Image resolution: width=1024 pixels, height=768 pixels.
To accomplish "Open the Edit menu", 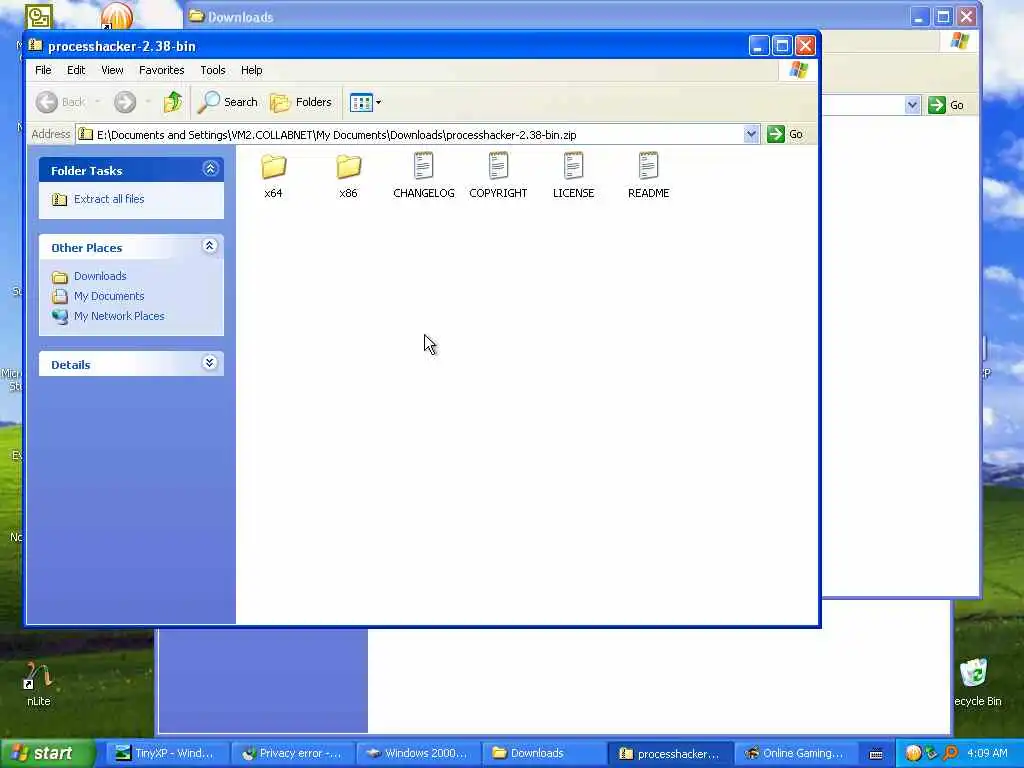I will click(76, 70).
